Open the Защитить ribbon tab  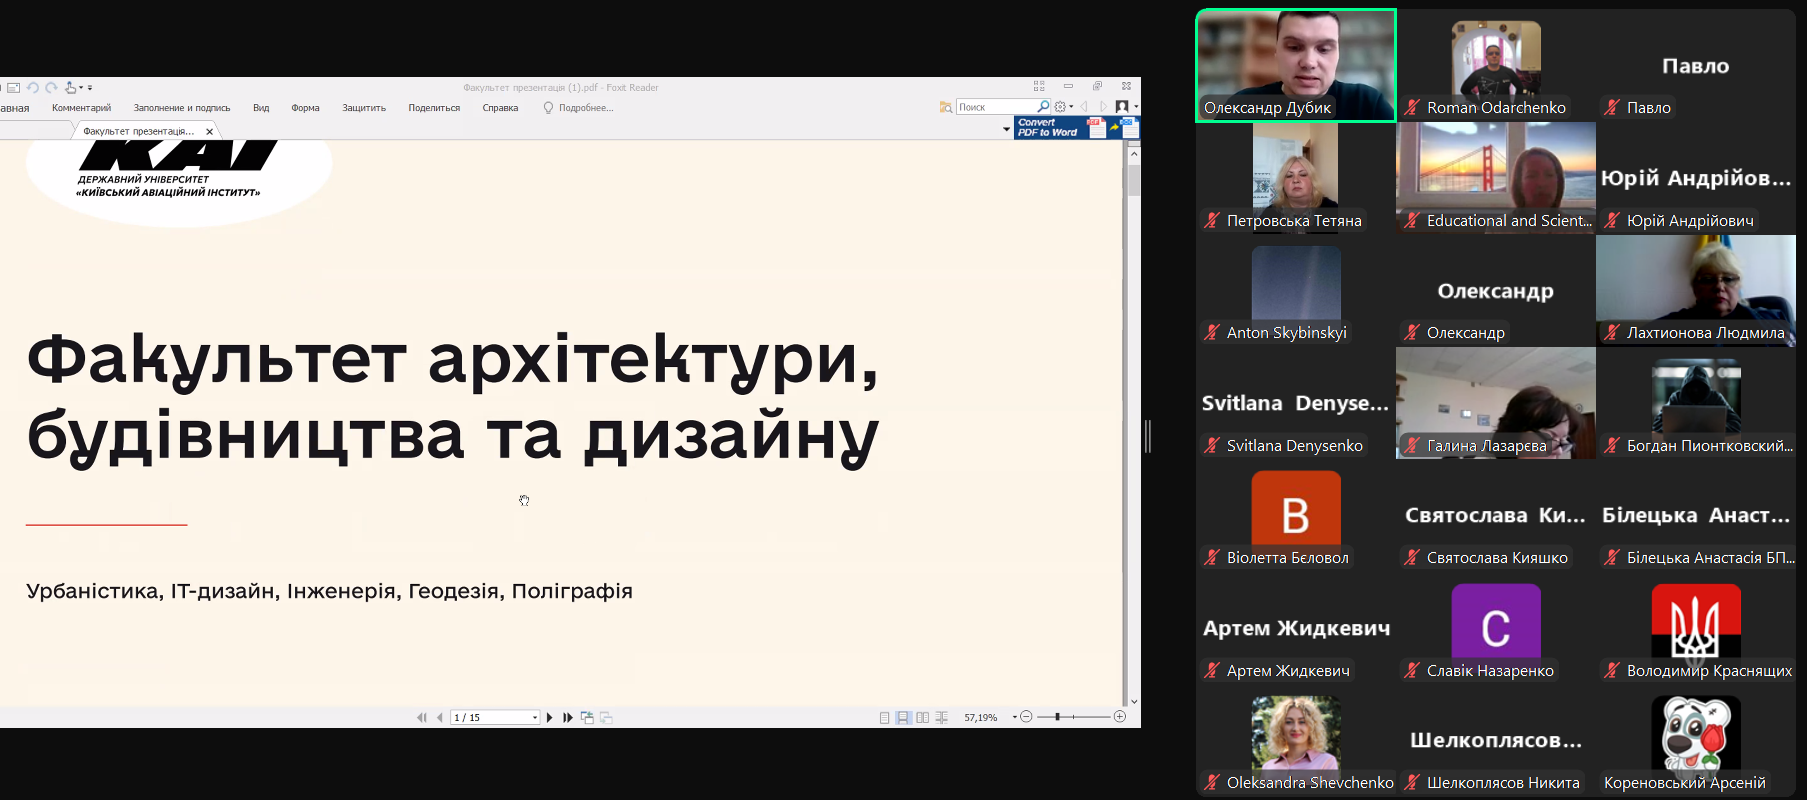[x=364, y=108]
